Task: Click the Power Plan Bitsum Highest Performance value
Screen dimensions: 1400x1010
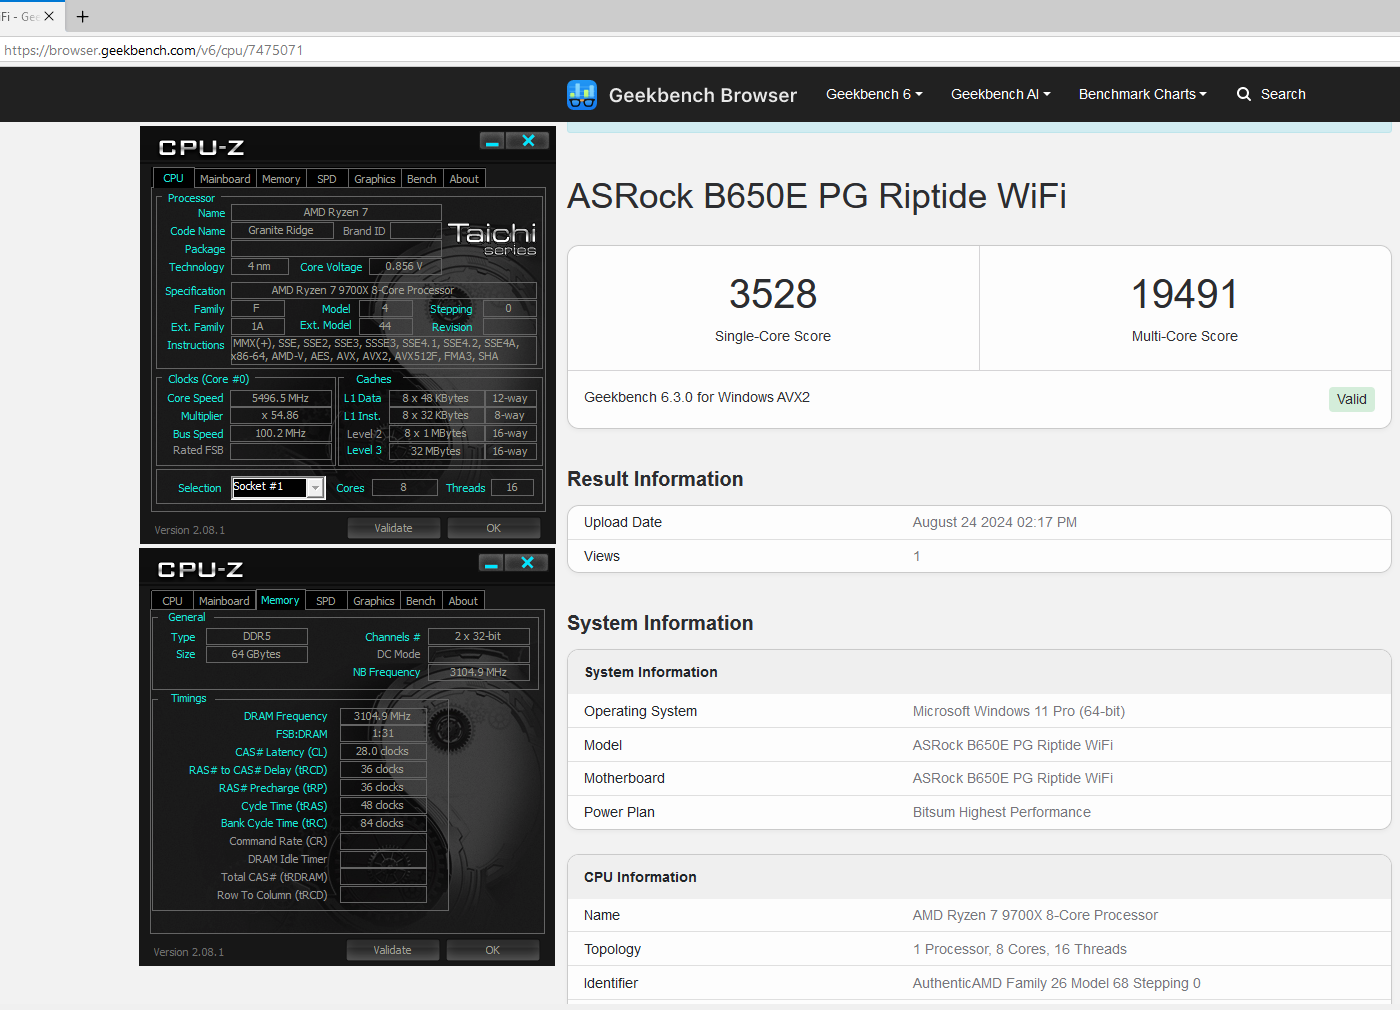Action: [1002, 812]
